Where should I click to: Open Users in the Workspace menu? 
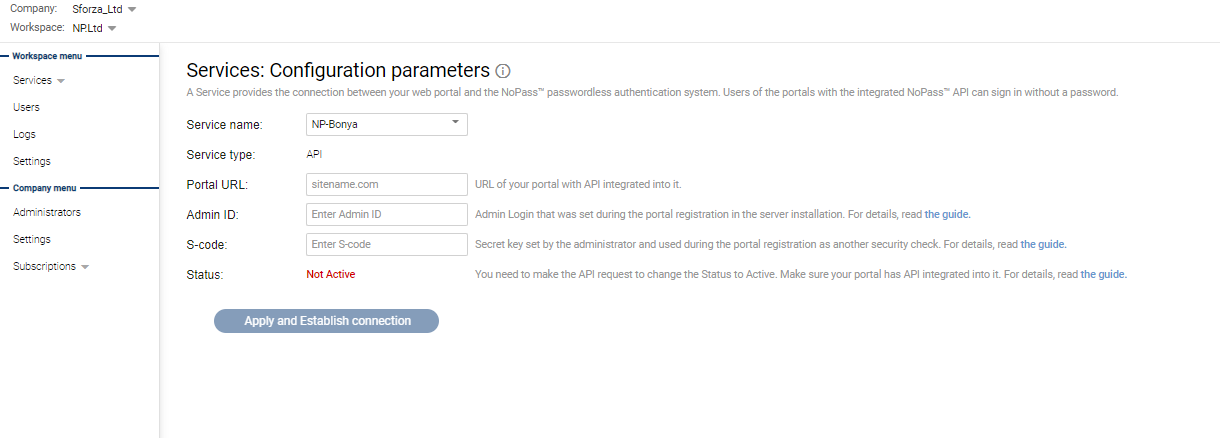(26, 107)
